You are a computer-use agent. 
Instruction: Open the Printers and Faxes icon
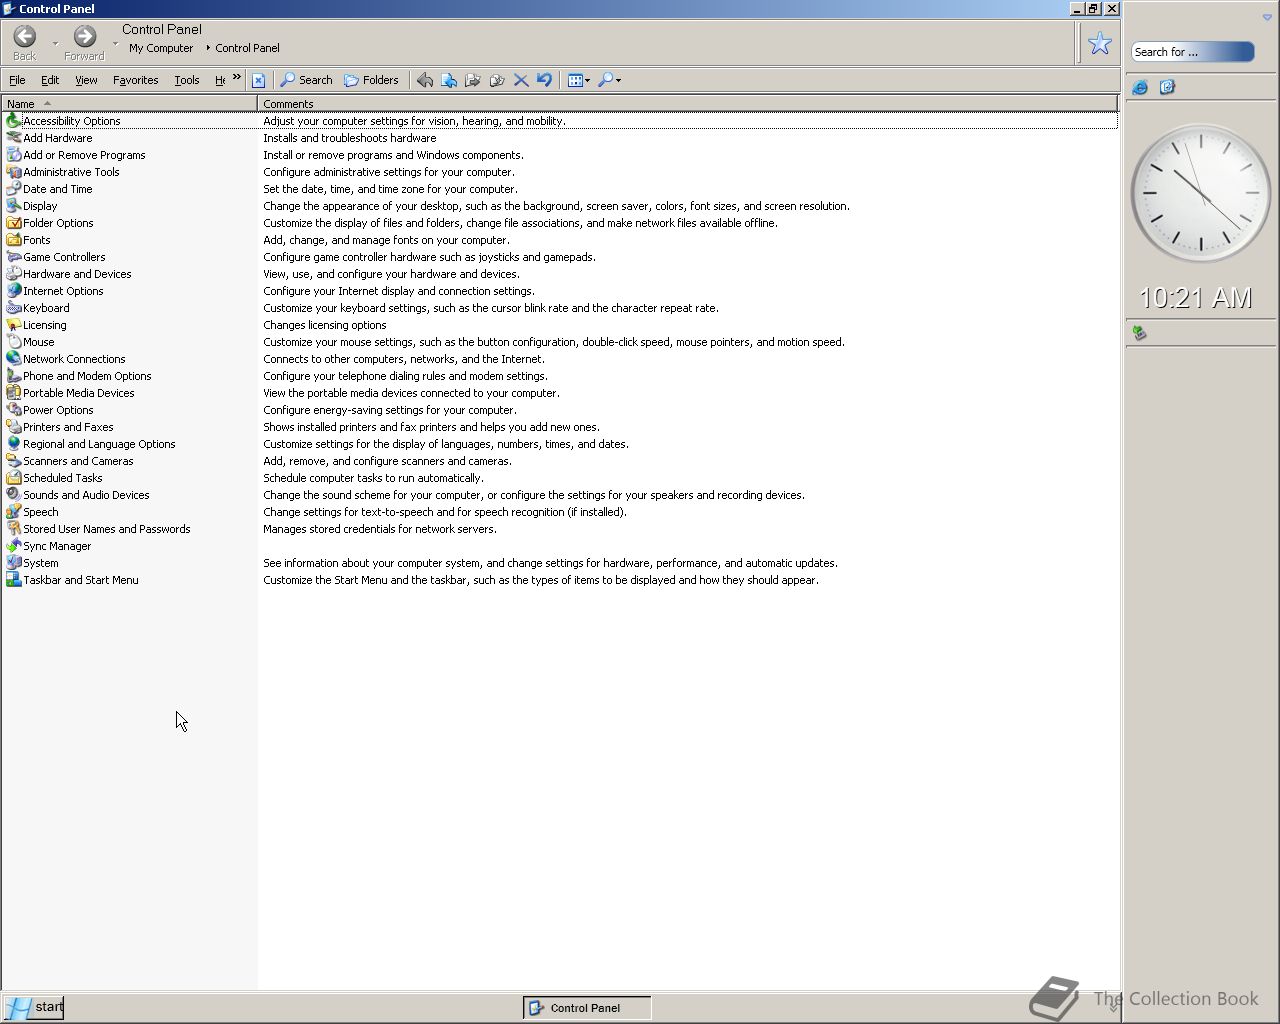point(13,427)
